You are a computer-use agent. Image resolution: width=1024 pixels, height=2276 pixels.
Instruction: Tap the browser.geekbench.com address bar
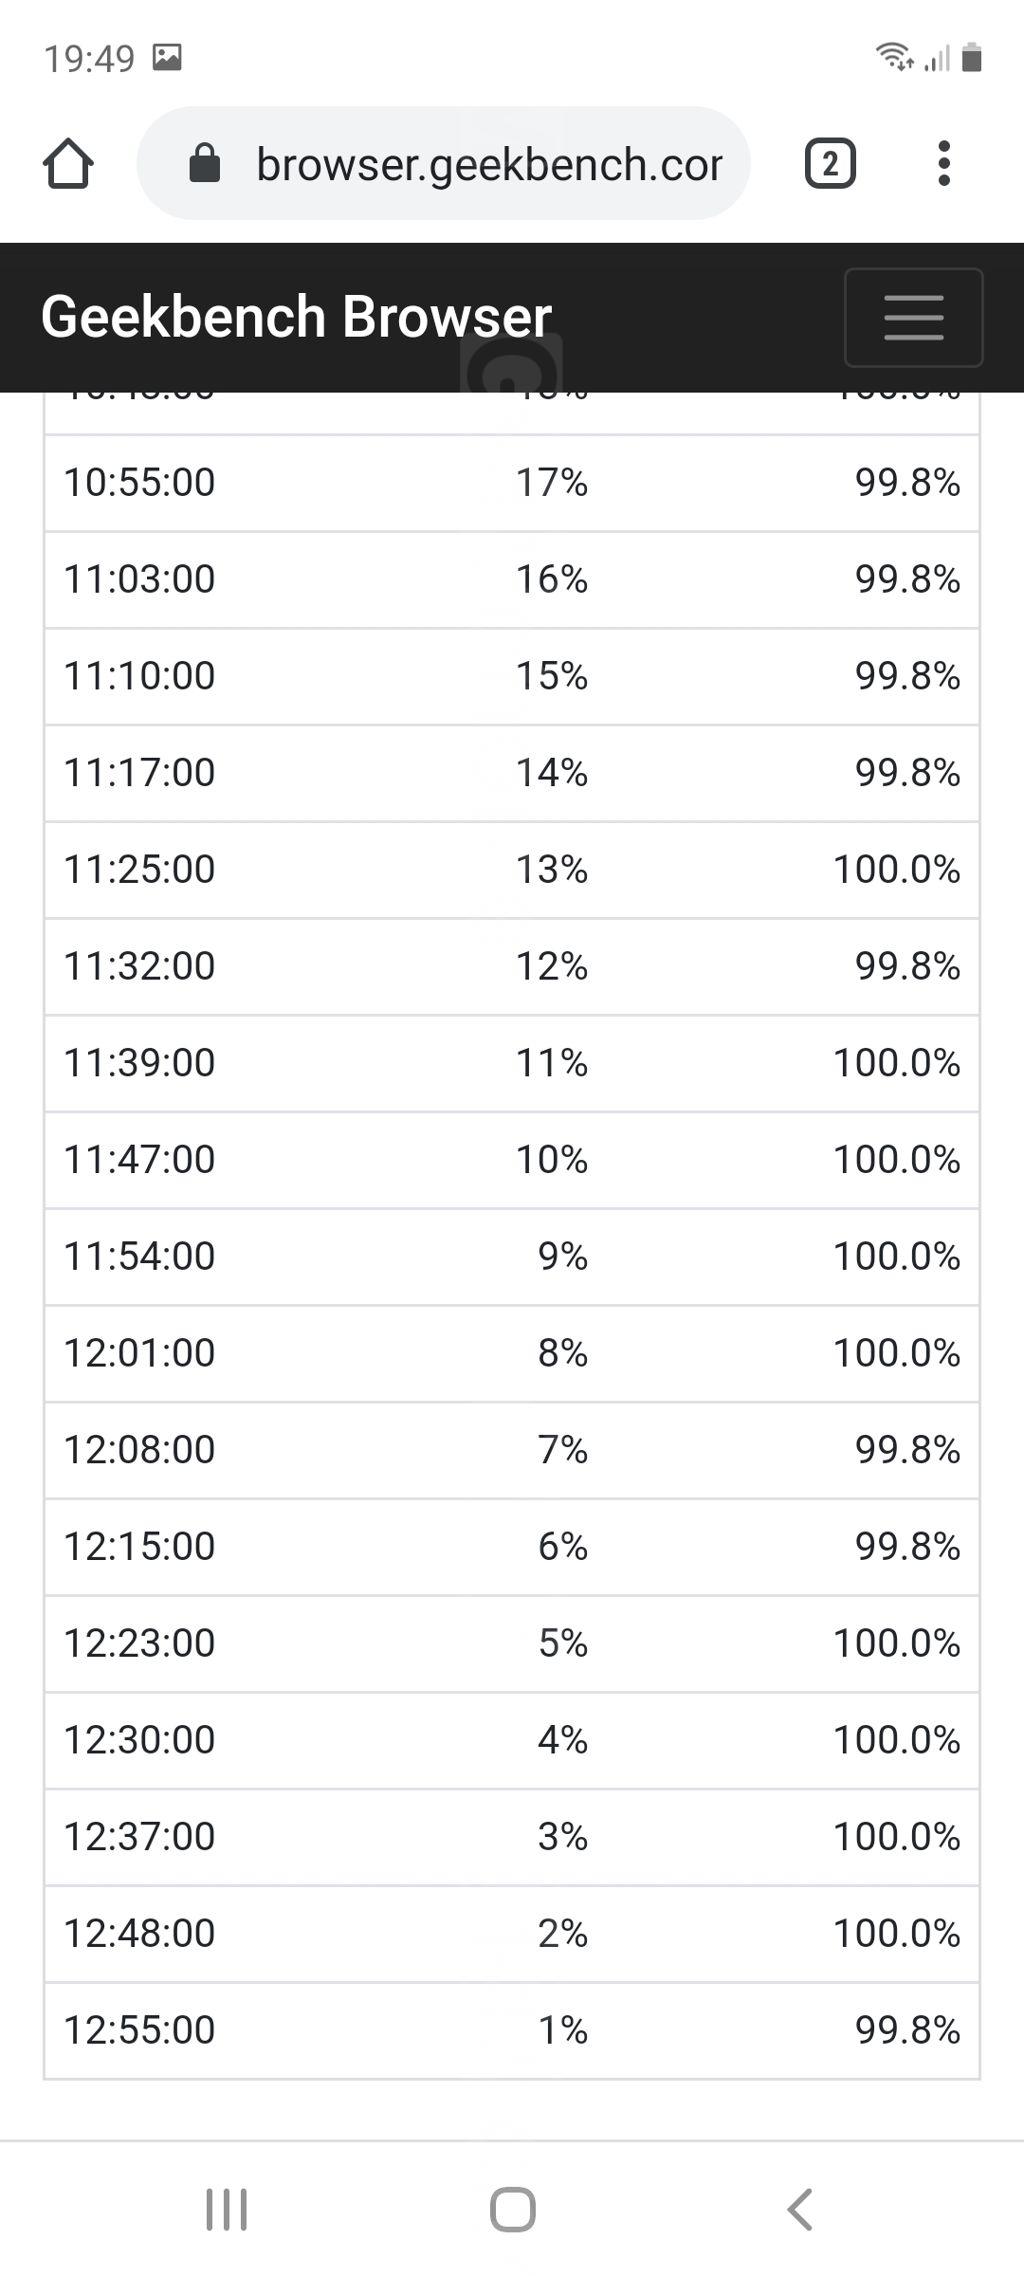point(488,164)
